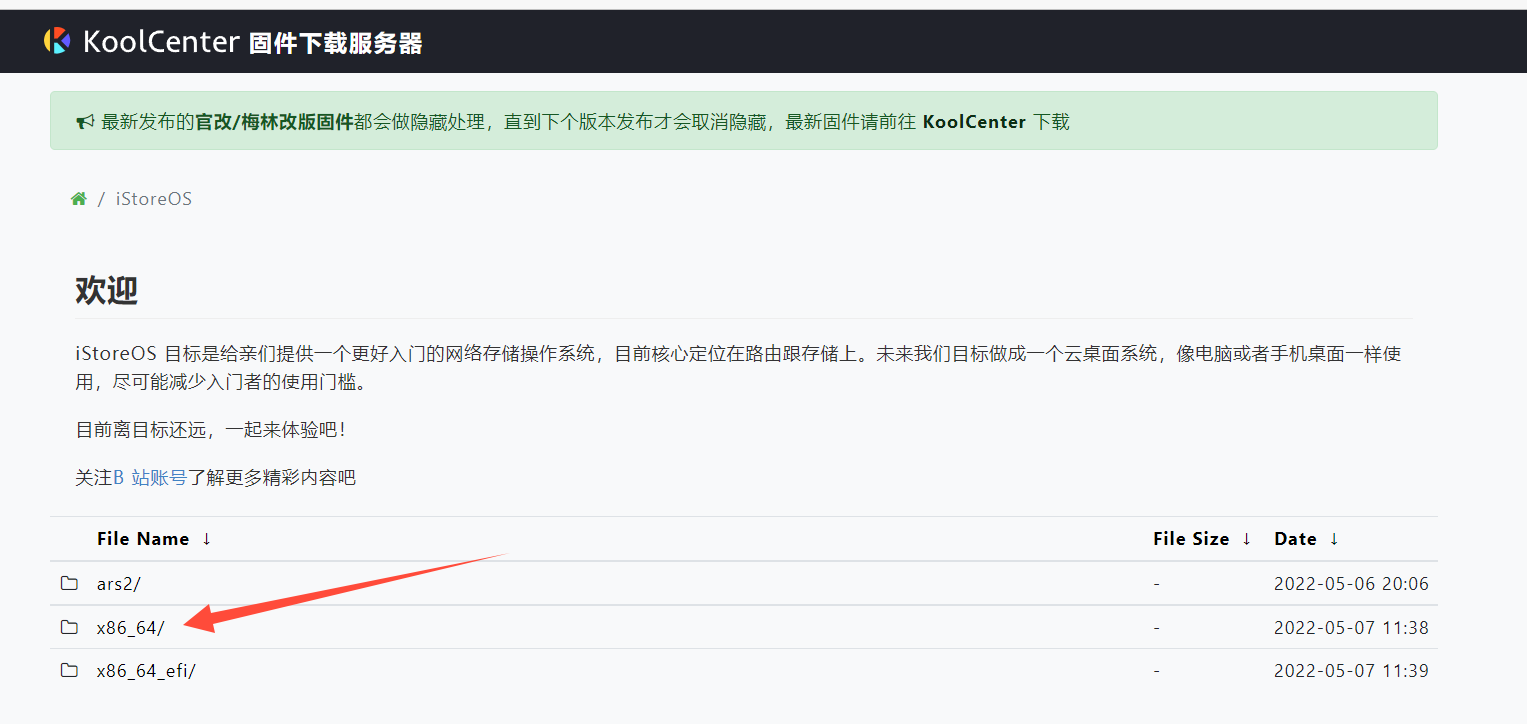The image size is (1527, 724).
Task: Sort by Date column header
Action: click(x=1295, y=539)
